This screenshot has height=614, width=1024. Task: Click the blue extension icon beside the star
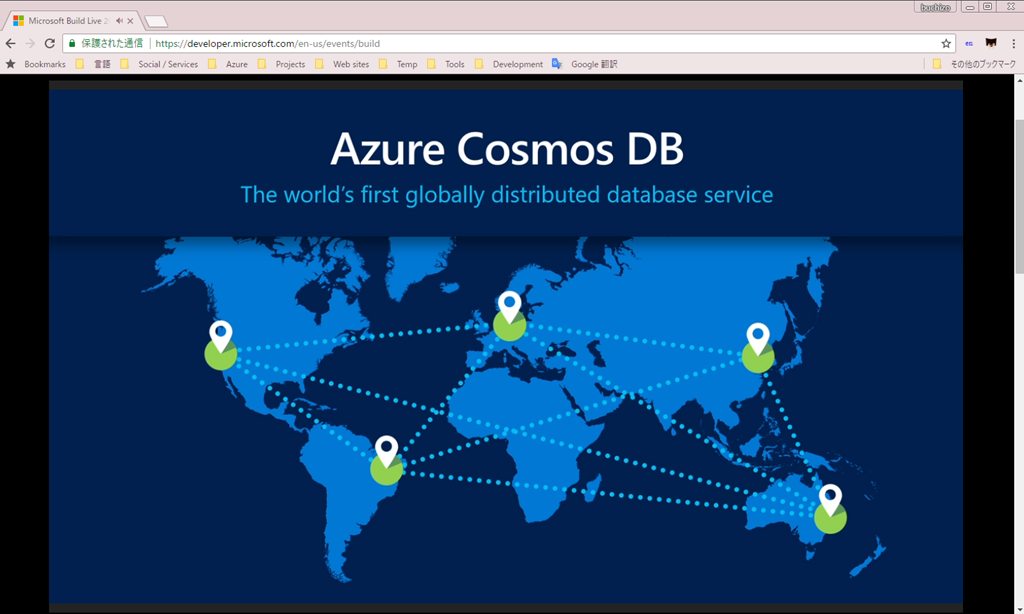coord(969,44)
